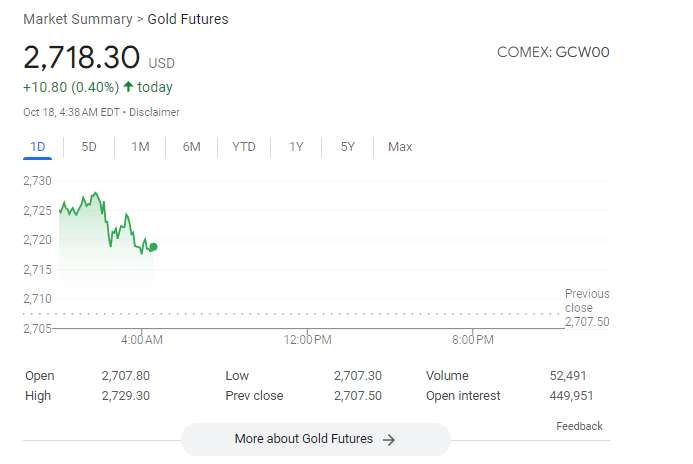Click the Market Summary breadcrumb link
Screen dimensions: 693x464
point(77,19)
